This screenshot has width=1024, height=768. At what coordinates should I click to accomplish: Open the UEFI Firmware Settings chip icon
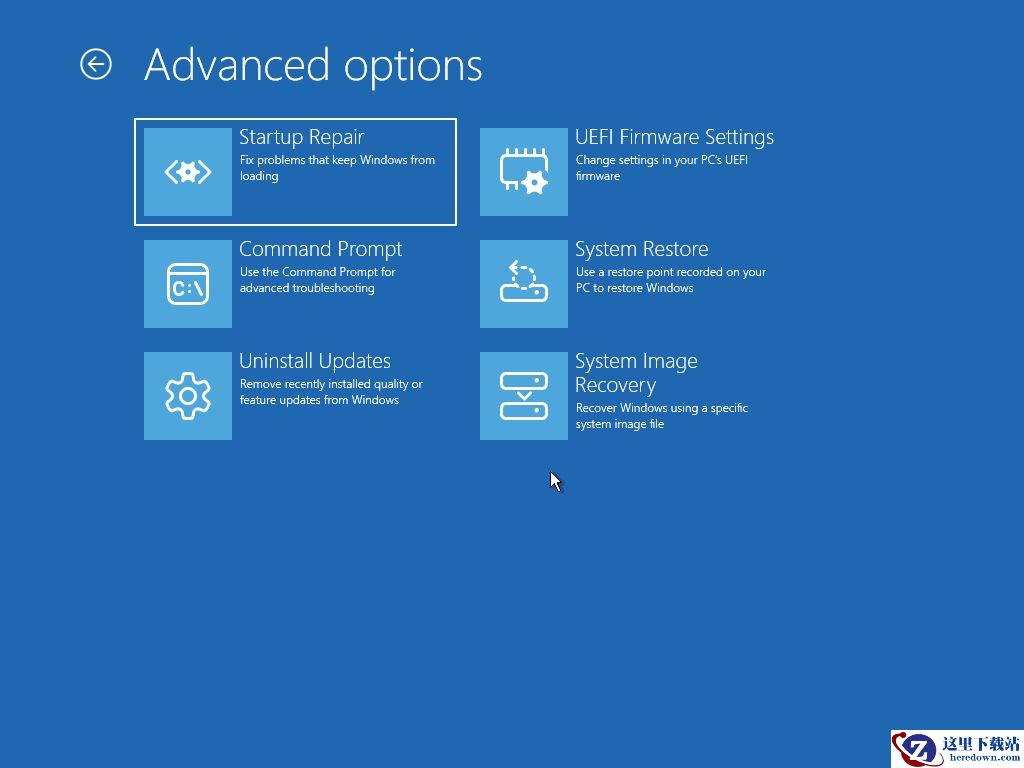(x=524, y=172)
